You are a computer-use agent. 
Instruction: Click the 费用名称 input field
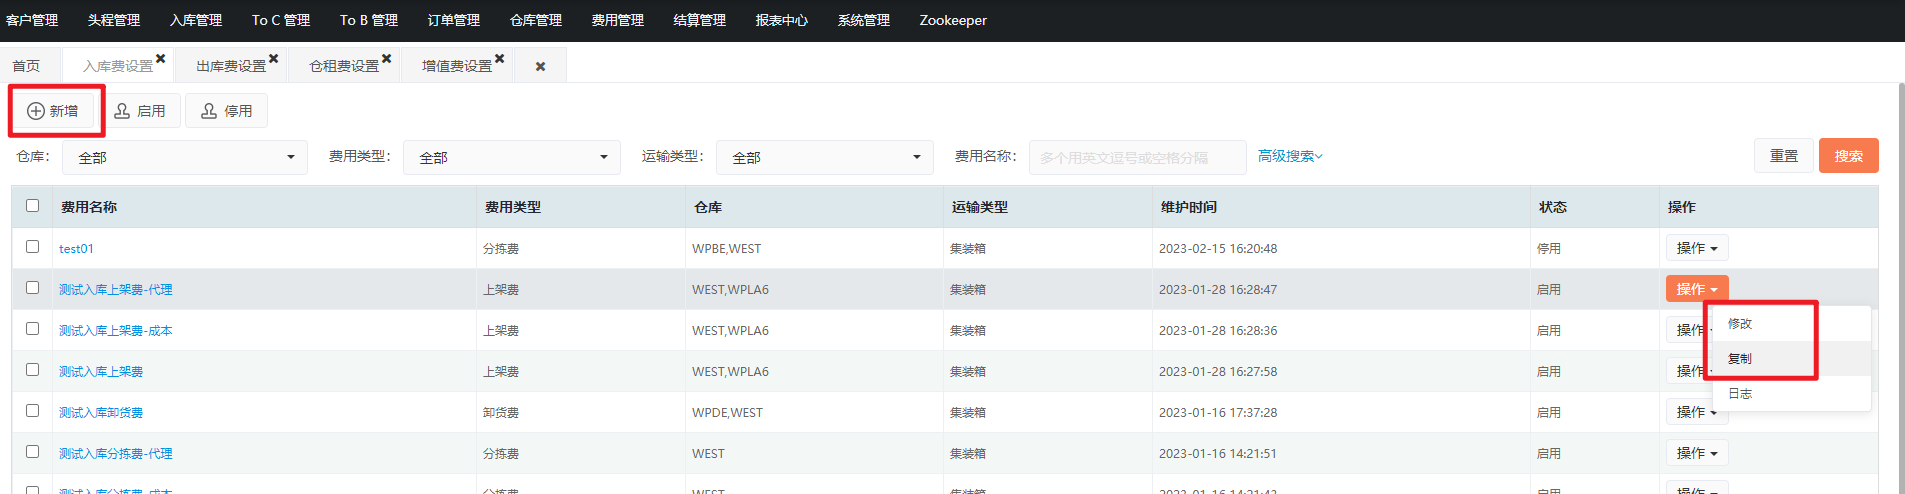(x=1138, y=157)
